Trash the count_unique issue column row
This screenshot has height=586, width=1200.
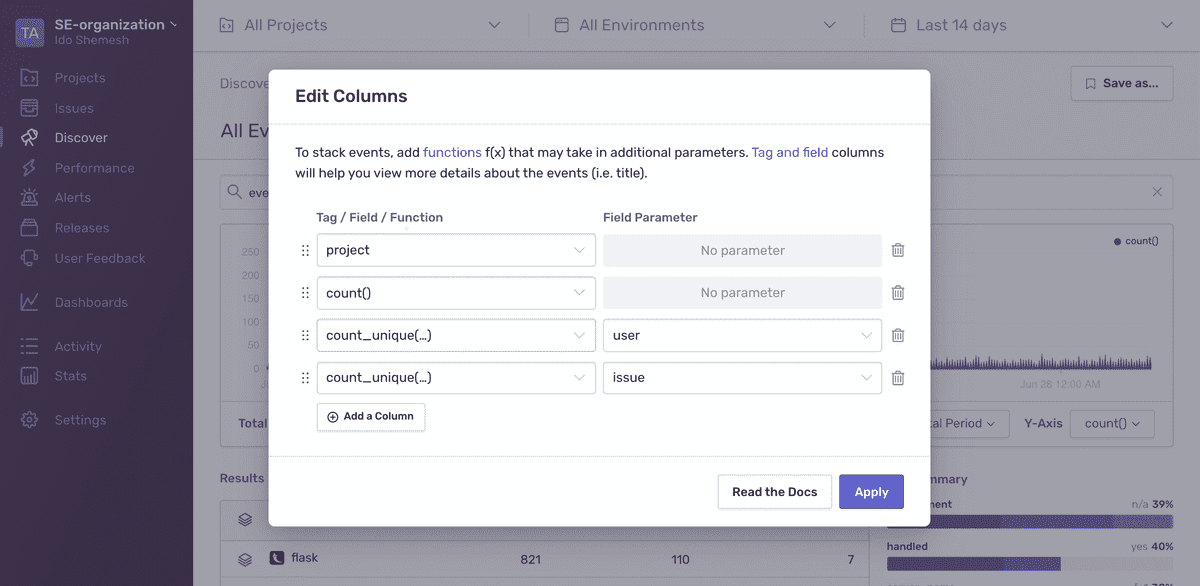pos(898,378)
